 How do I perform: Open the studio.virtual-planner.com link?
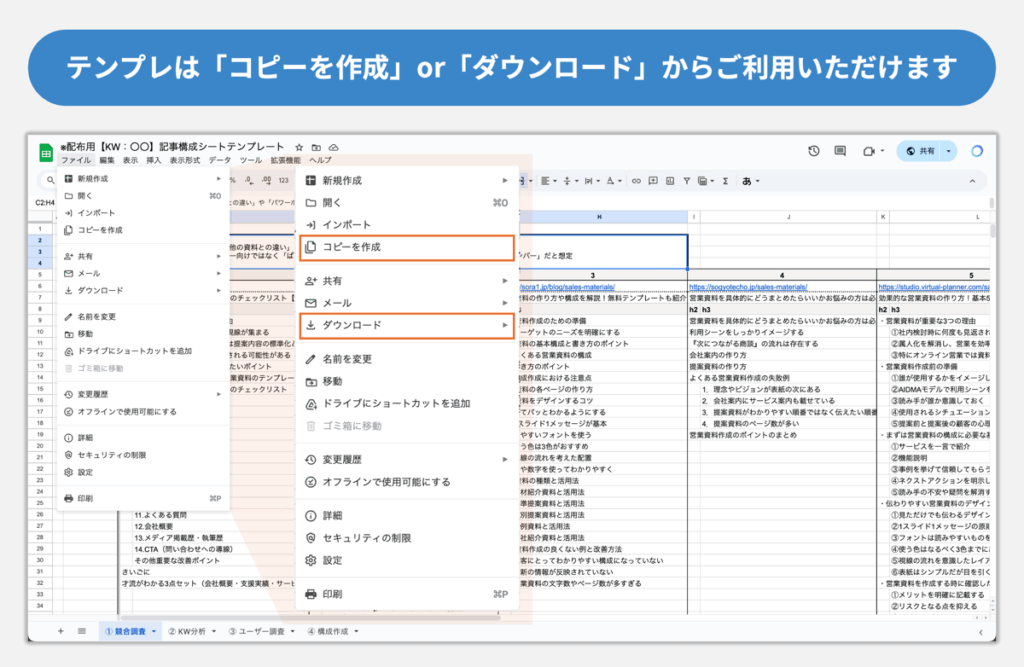(934, 287)
